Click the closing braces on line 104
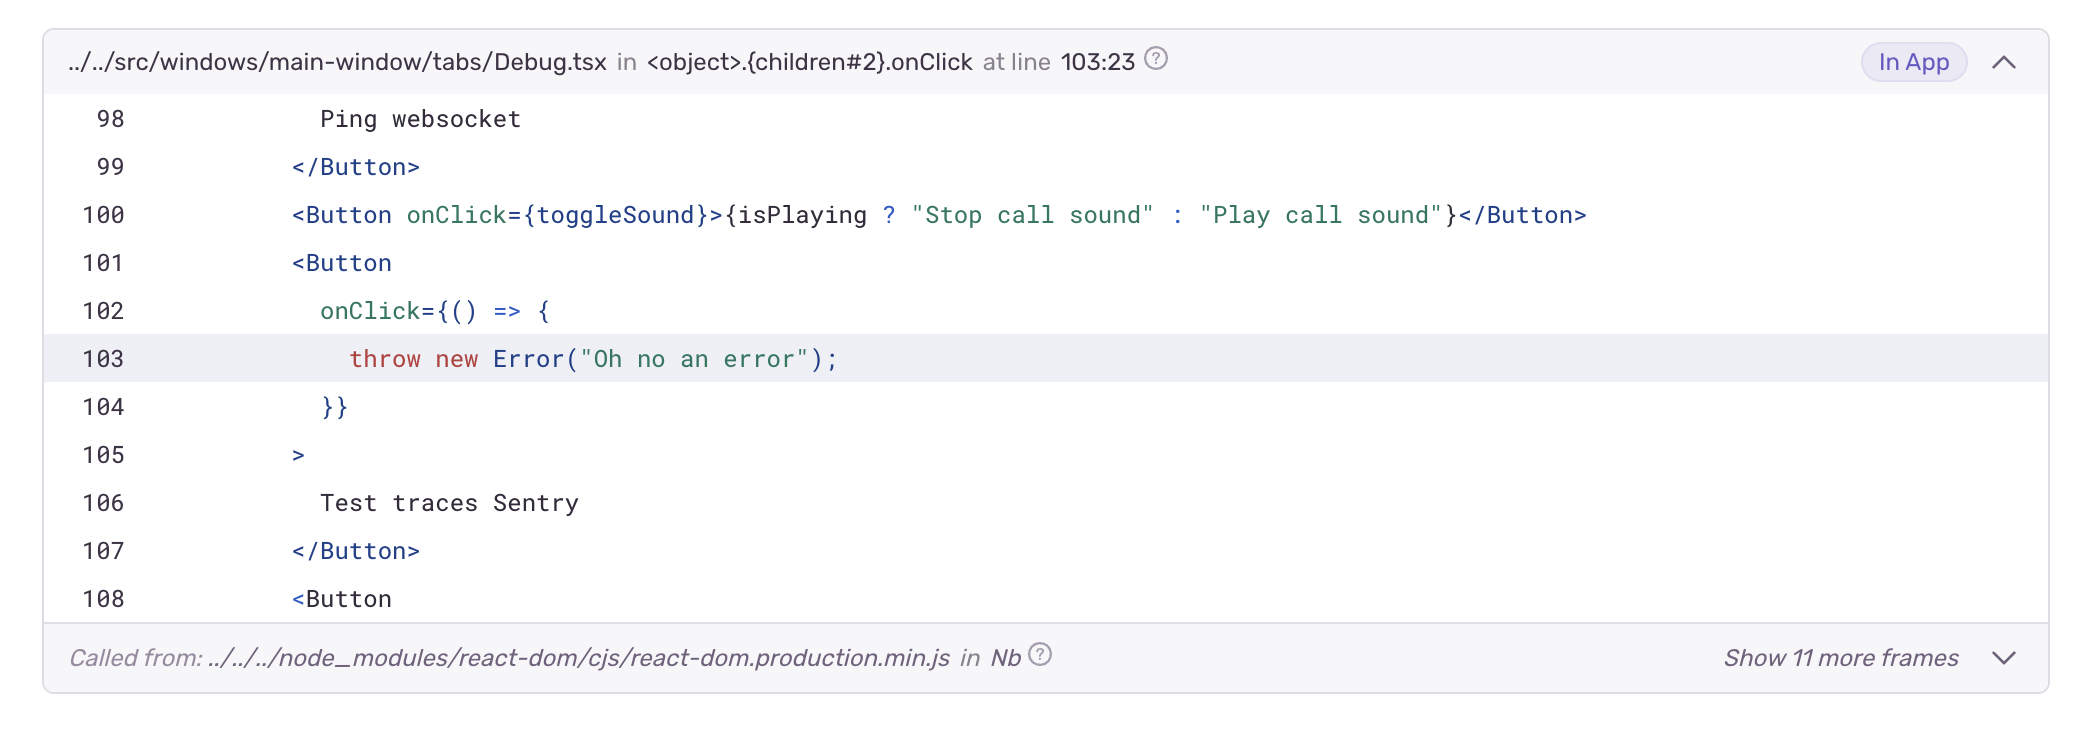Viewport: 2078px width, 732px height. click(335, 407)
